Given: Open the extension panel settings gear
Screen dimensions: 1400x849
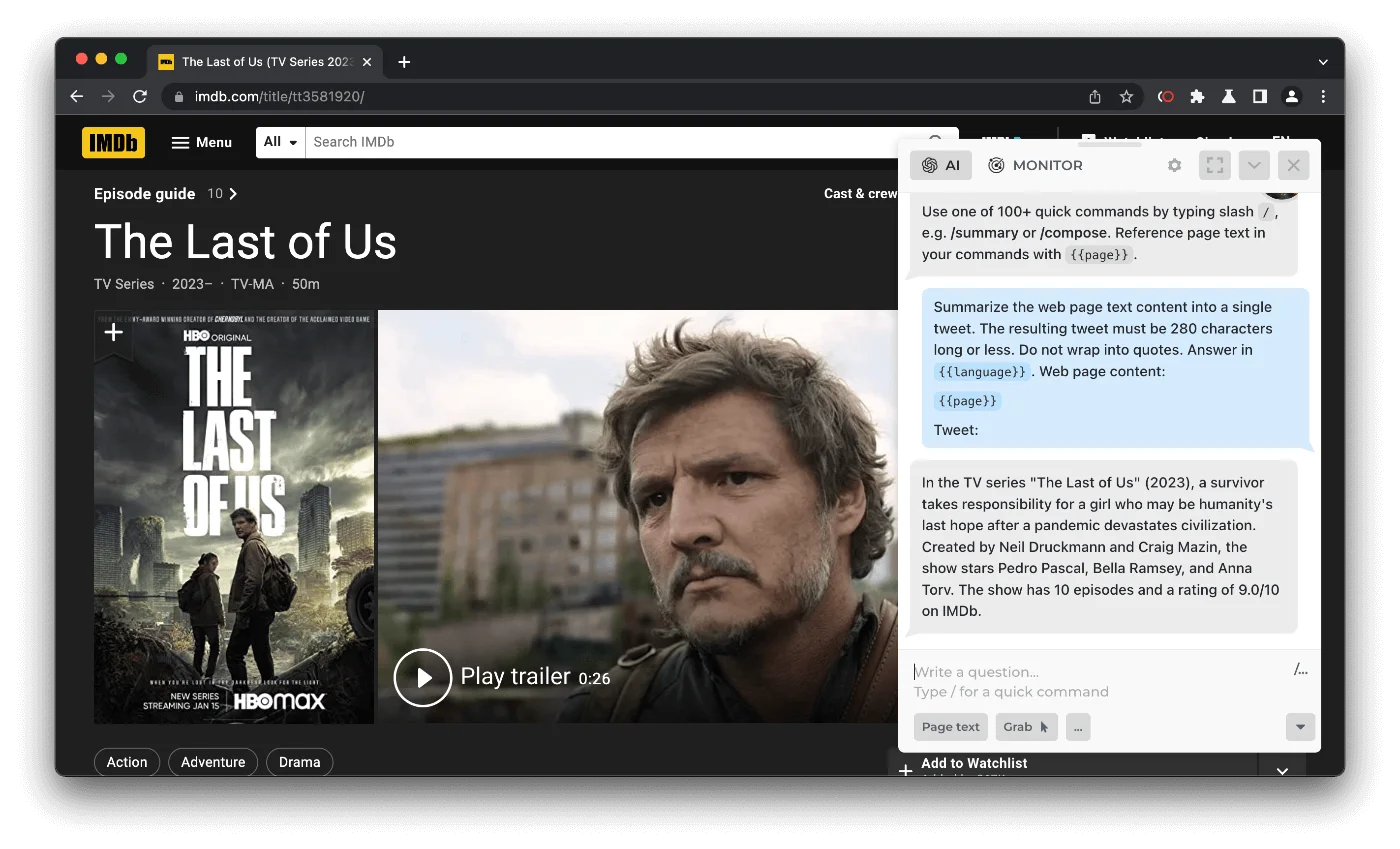Looking at the screenshot, I should click(1174, 166).
